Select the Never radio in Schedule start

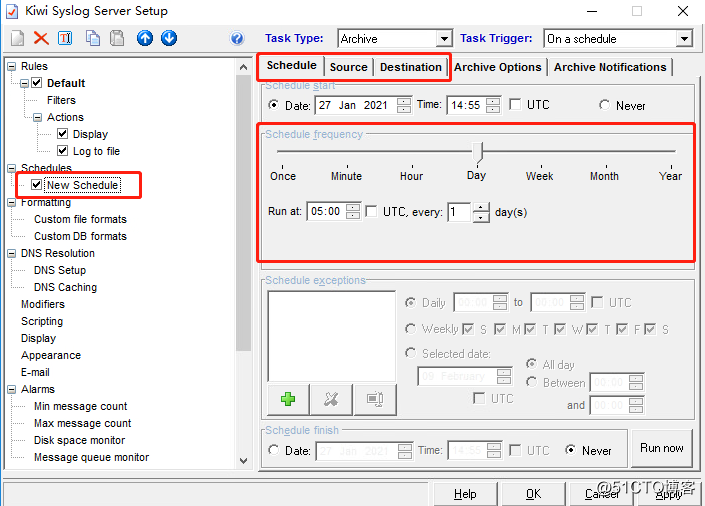(x=605, y=105)
